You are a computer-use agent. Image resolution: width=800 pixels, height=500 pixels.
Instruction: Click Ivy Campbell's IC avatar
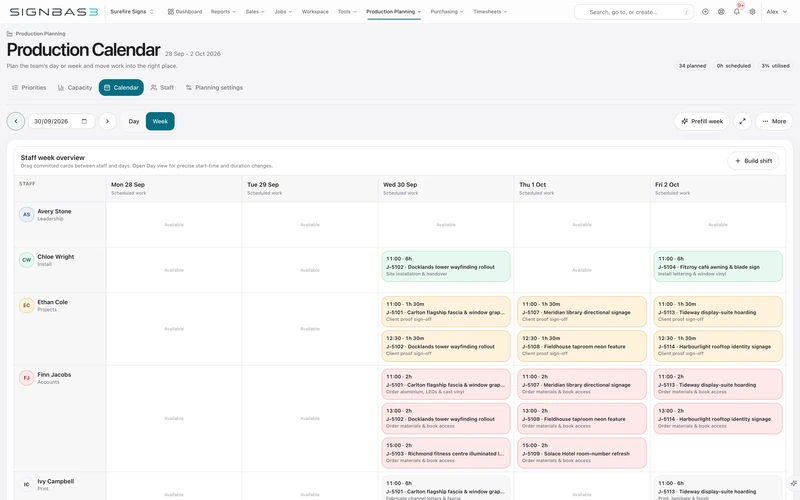[x=27, y=484]
